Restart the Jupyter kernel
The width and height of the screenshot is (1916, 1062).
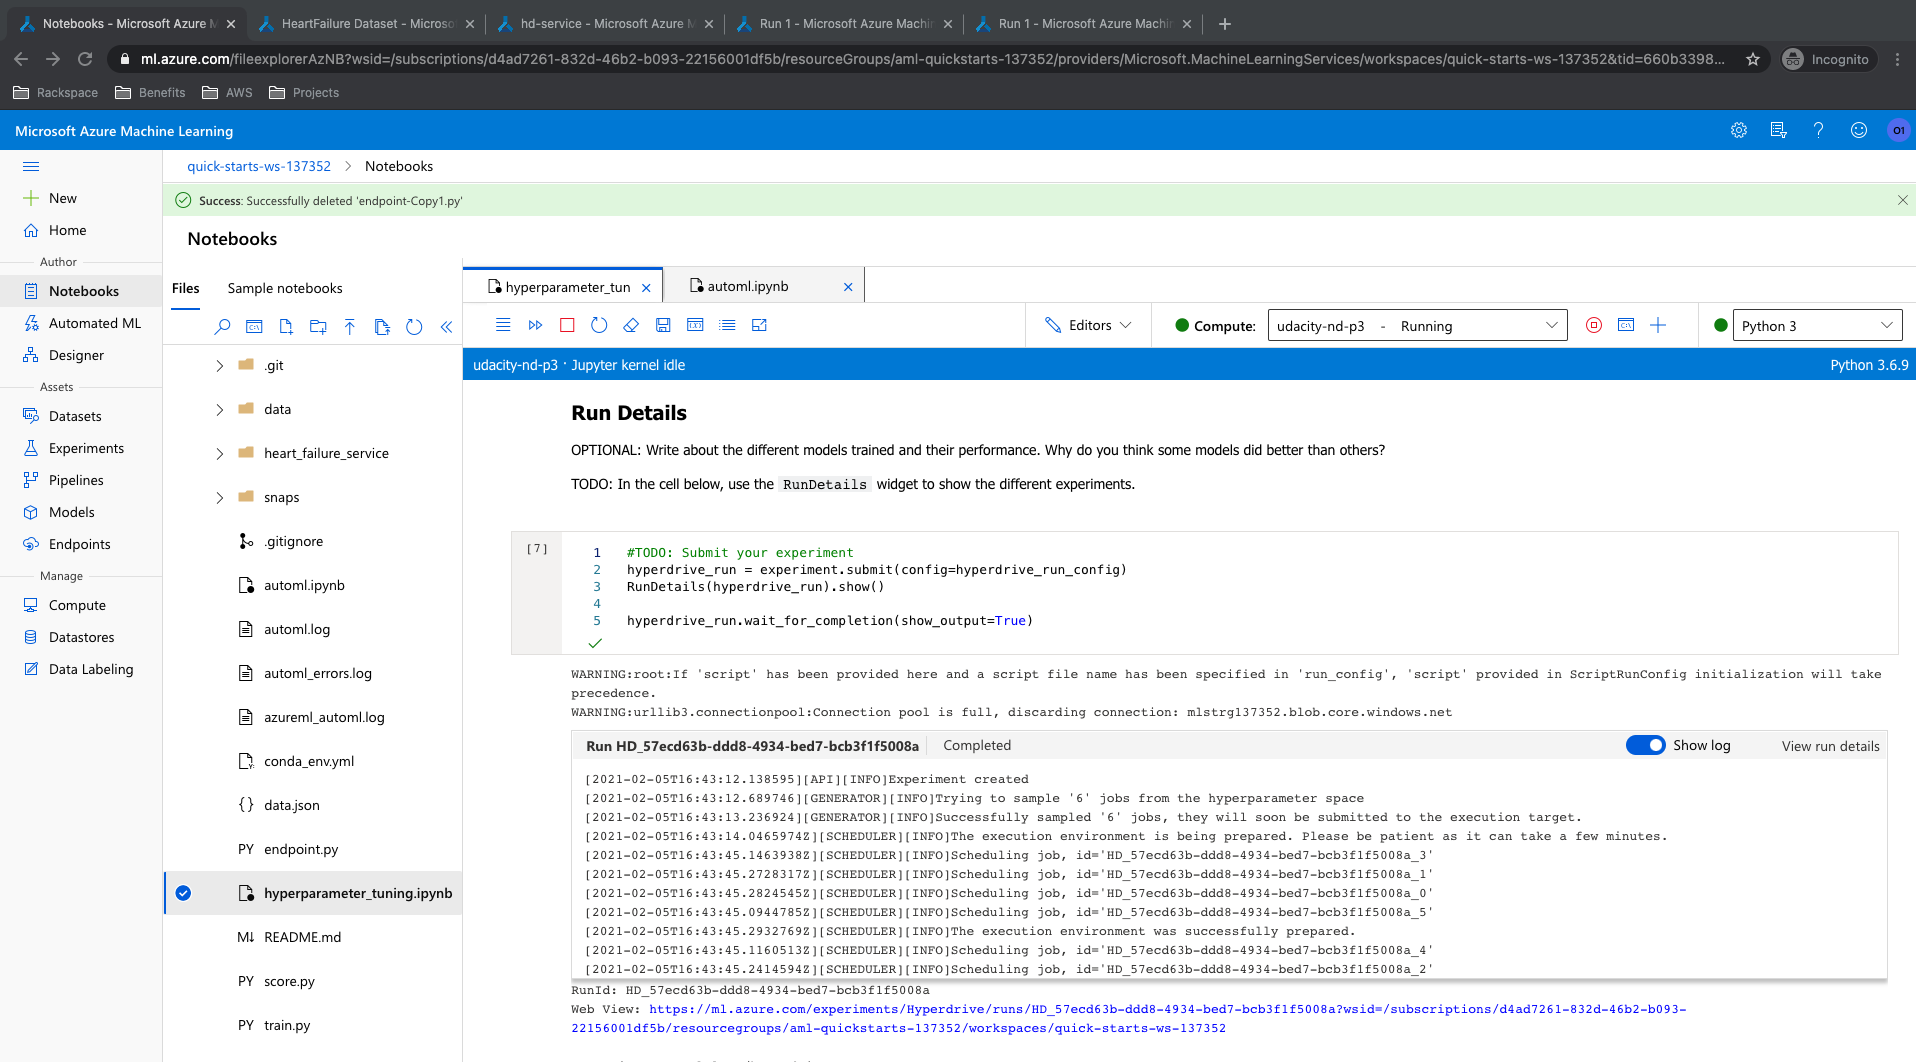point(599,325)
